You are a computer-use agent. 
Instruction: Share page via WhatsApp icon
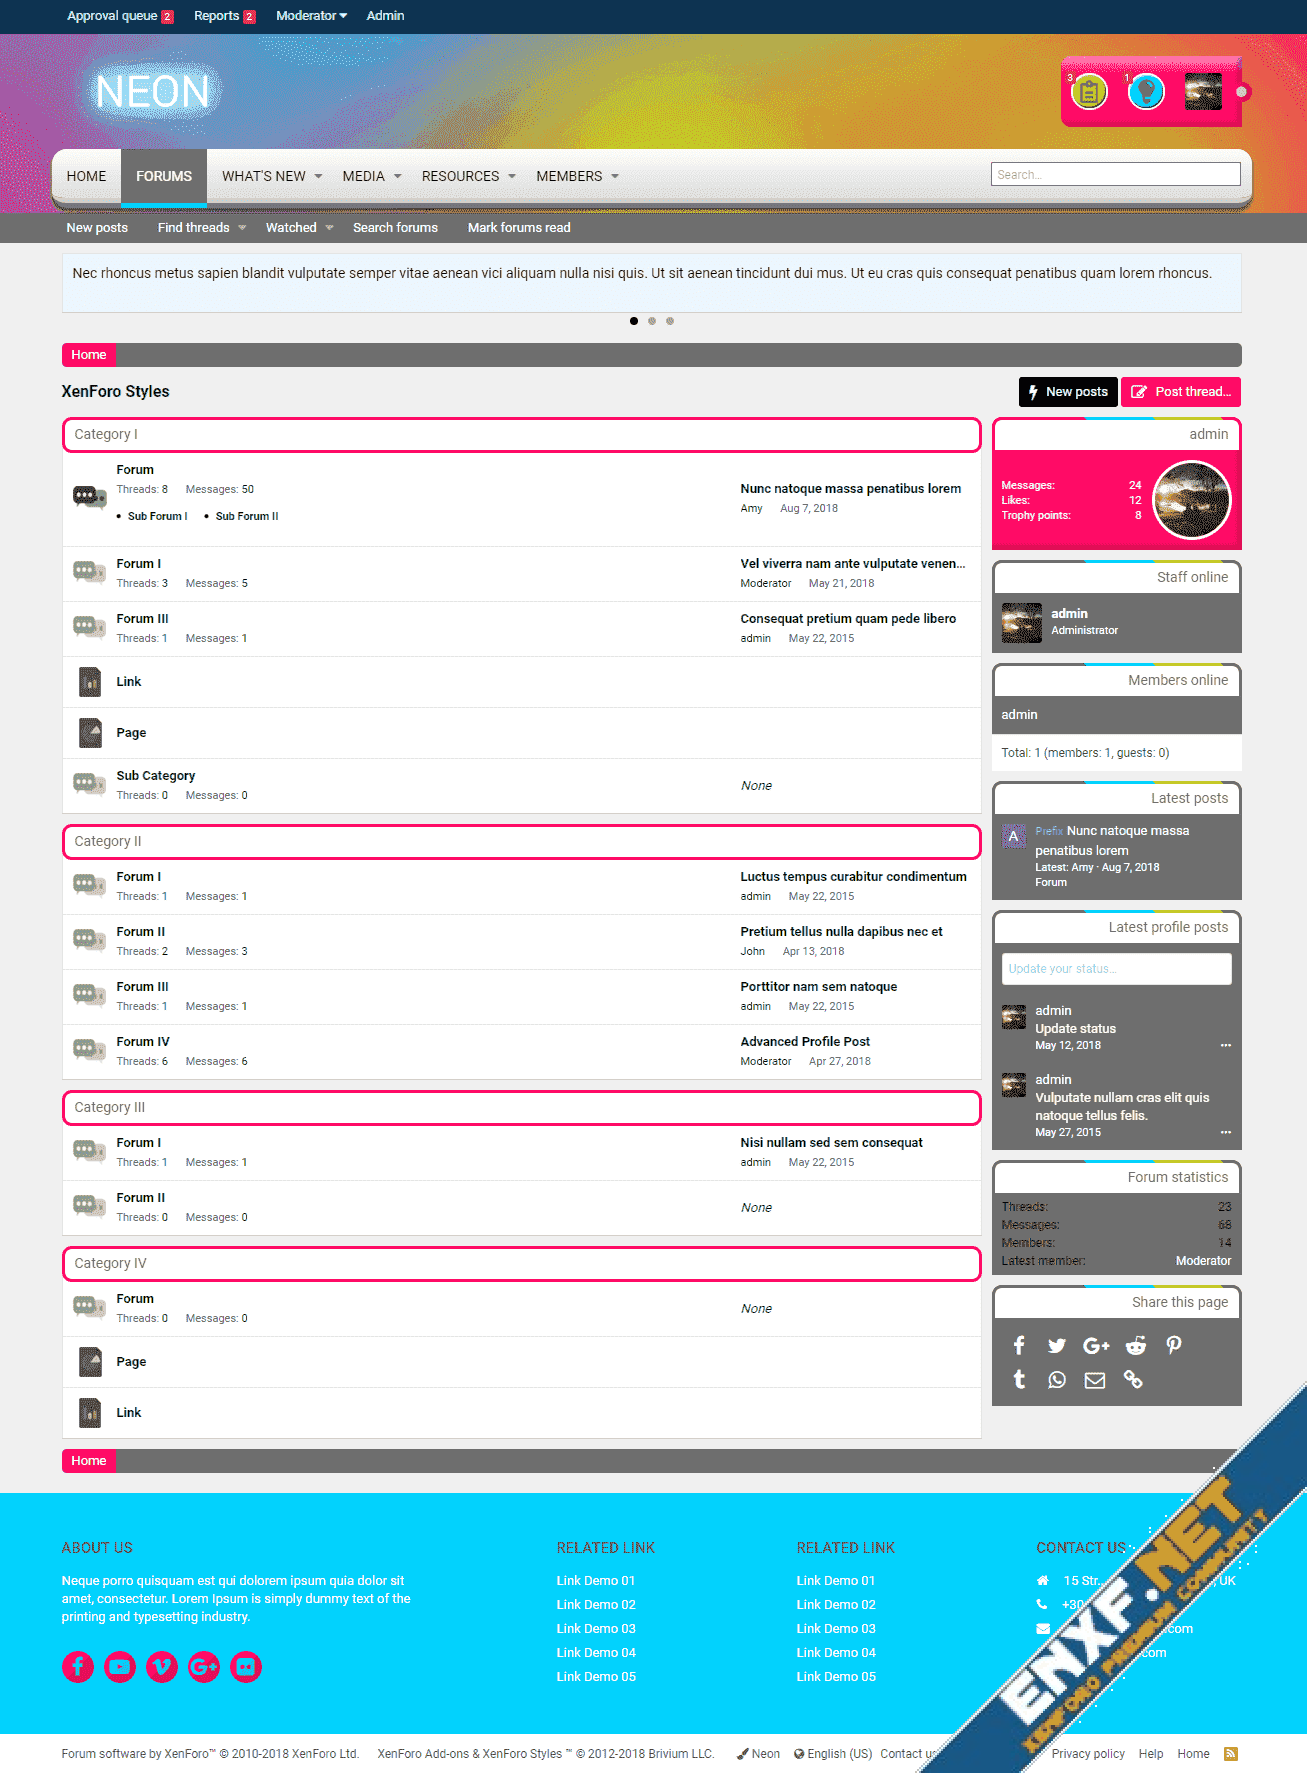point(1057,1380)
